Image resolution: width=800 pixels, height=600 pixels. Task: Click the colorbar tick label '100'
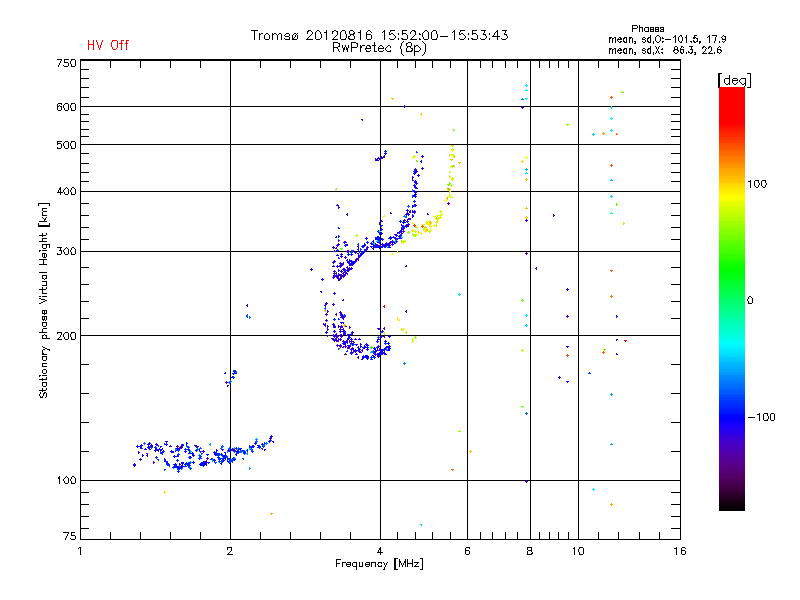click(757, 184)
